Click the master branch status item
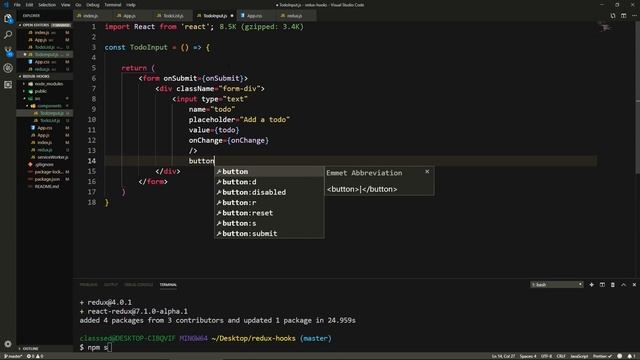 pyautogui.click(x=12, y=356)
